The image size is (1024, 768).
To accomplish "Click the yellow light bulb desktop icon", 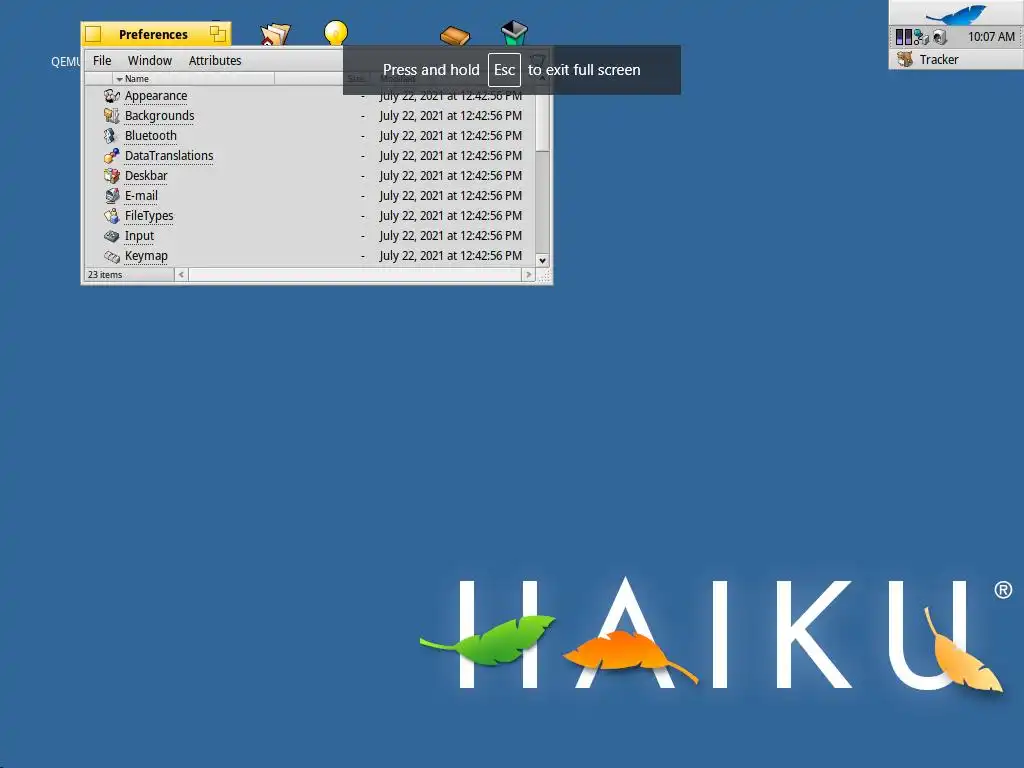I will 336,33.
